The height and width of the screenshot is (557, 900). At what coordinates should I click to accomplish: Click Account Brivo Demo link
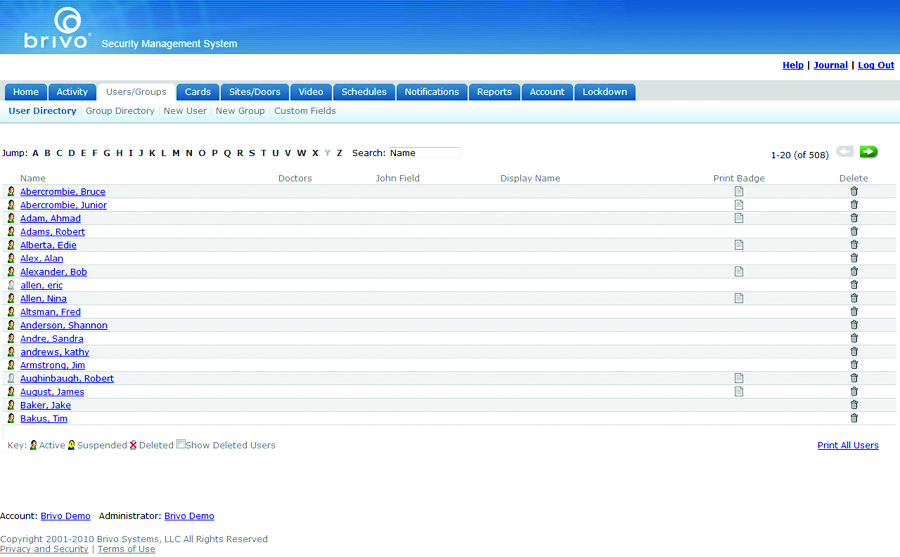pos(65,516)
